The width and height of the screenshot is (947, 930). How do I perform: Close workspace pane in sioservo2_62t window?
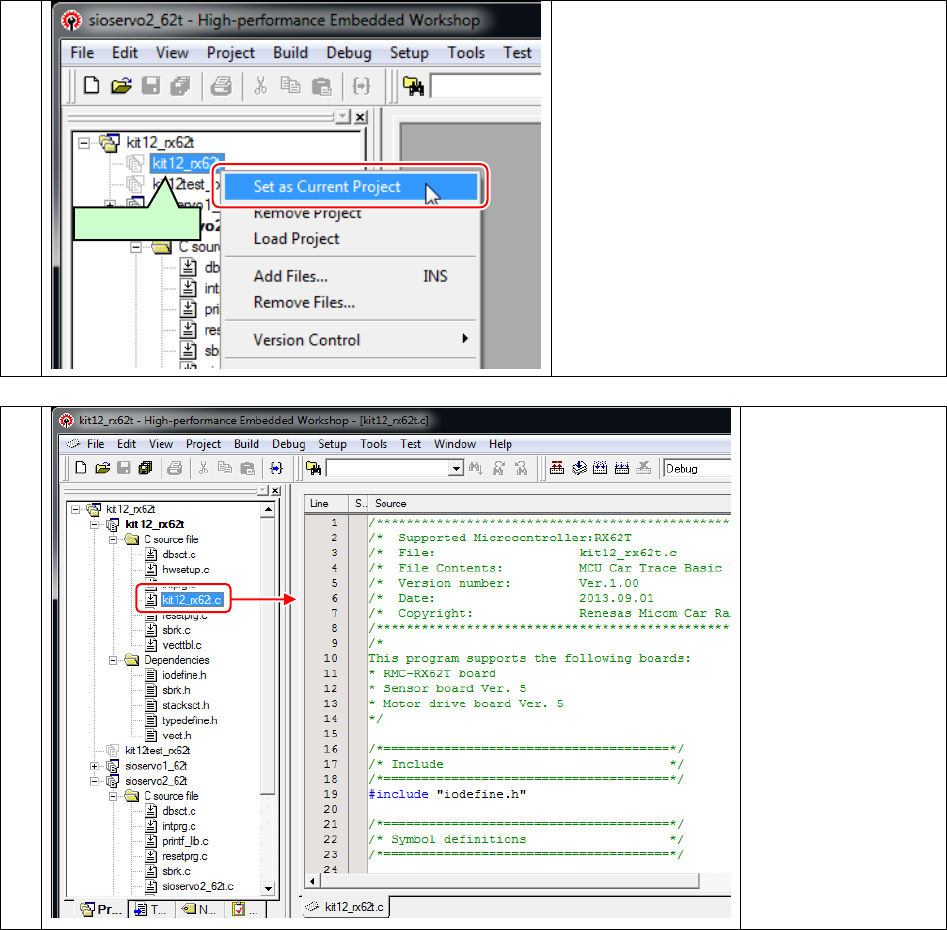361,117
